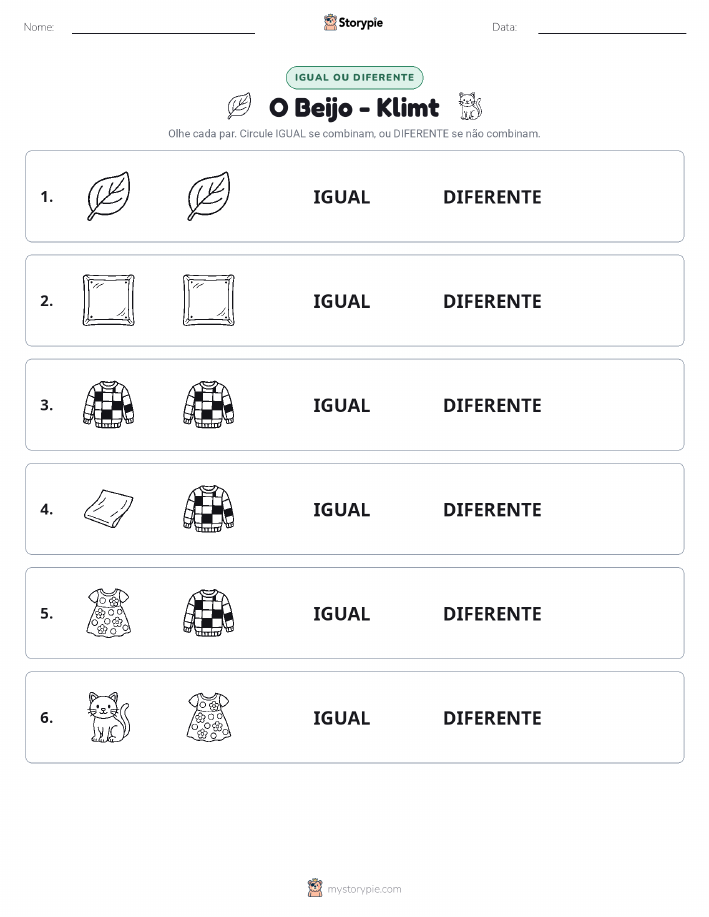Image resolution: width=709 pixels, height=917 pixels.
Task: Click the IGUAL OU DIFERENTE badge
Action: click(354, 77)
